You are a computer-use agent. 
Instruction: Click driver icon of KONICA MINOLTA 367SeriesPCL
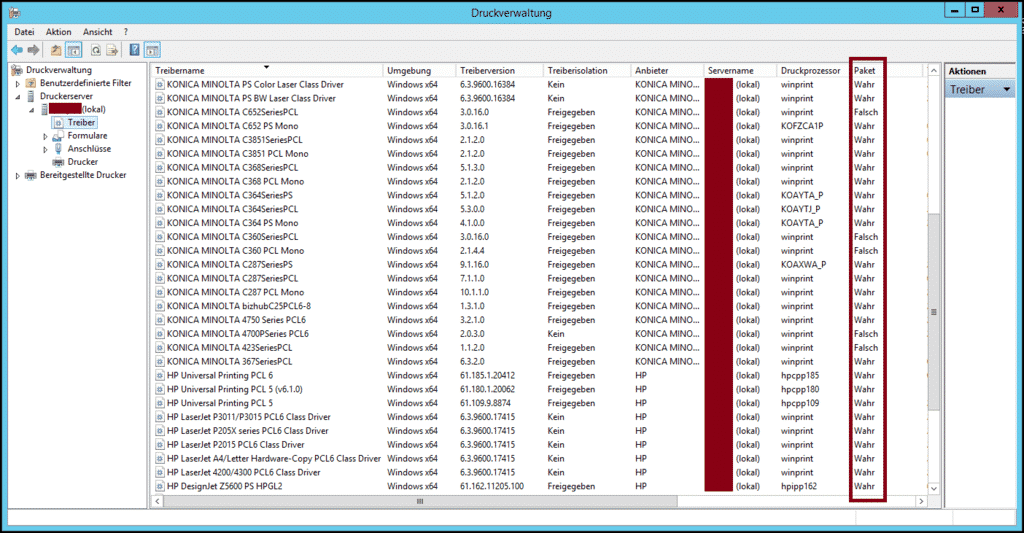click(x=160, y=362)
